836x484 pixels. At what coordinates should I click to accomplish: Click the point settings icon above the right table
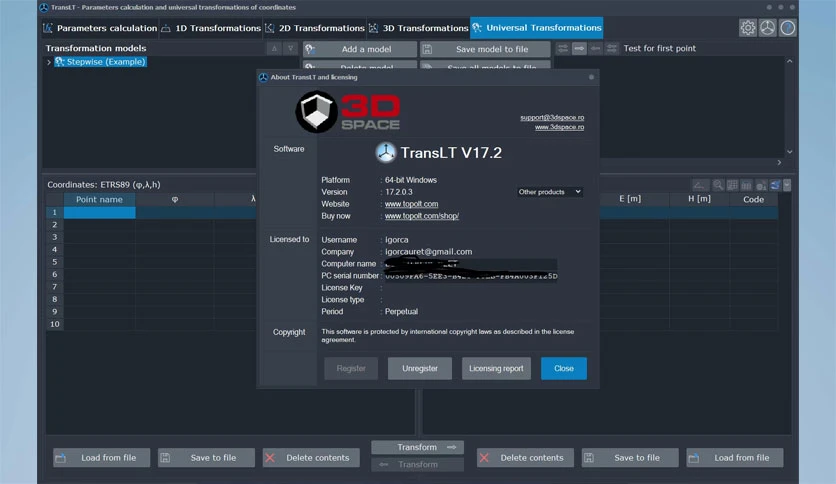coord(761,185)
